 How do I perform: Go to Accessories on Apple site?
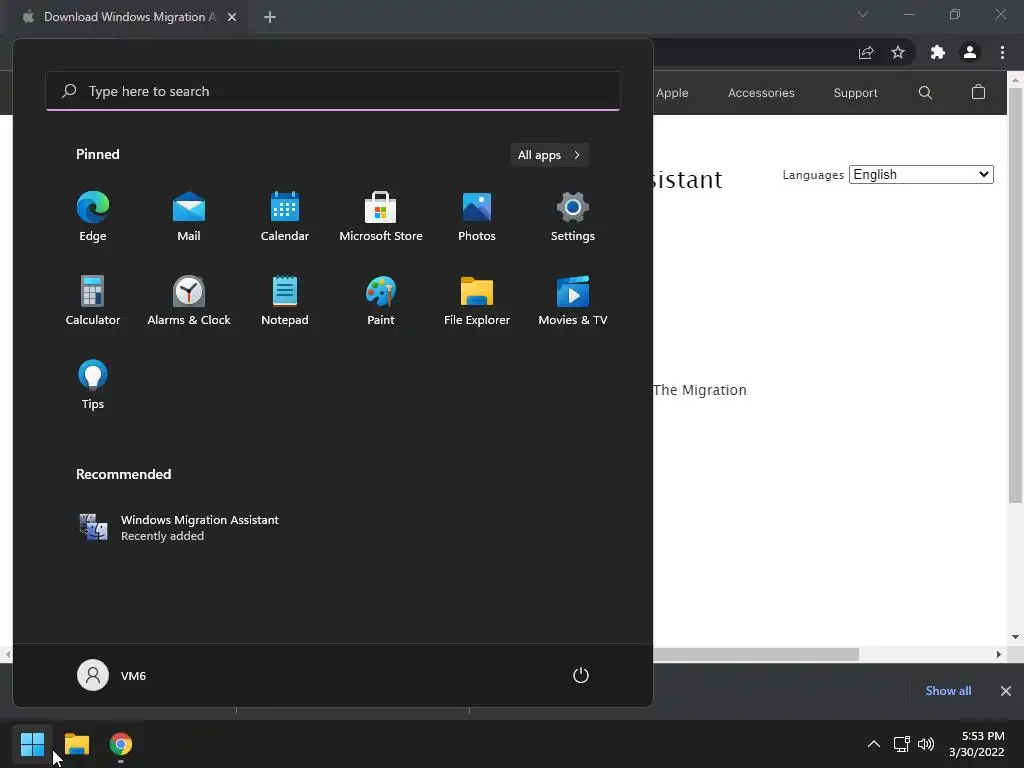tap(761, 93)
